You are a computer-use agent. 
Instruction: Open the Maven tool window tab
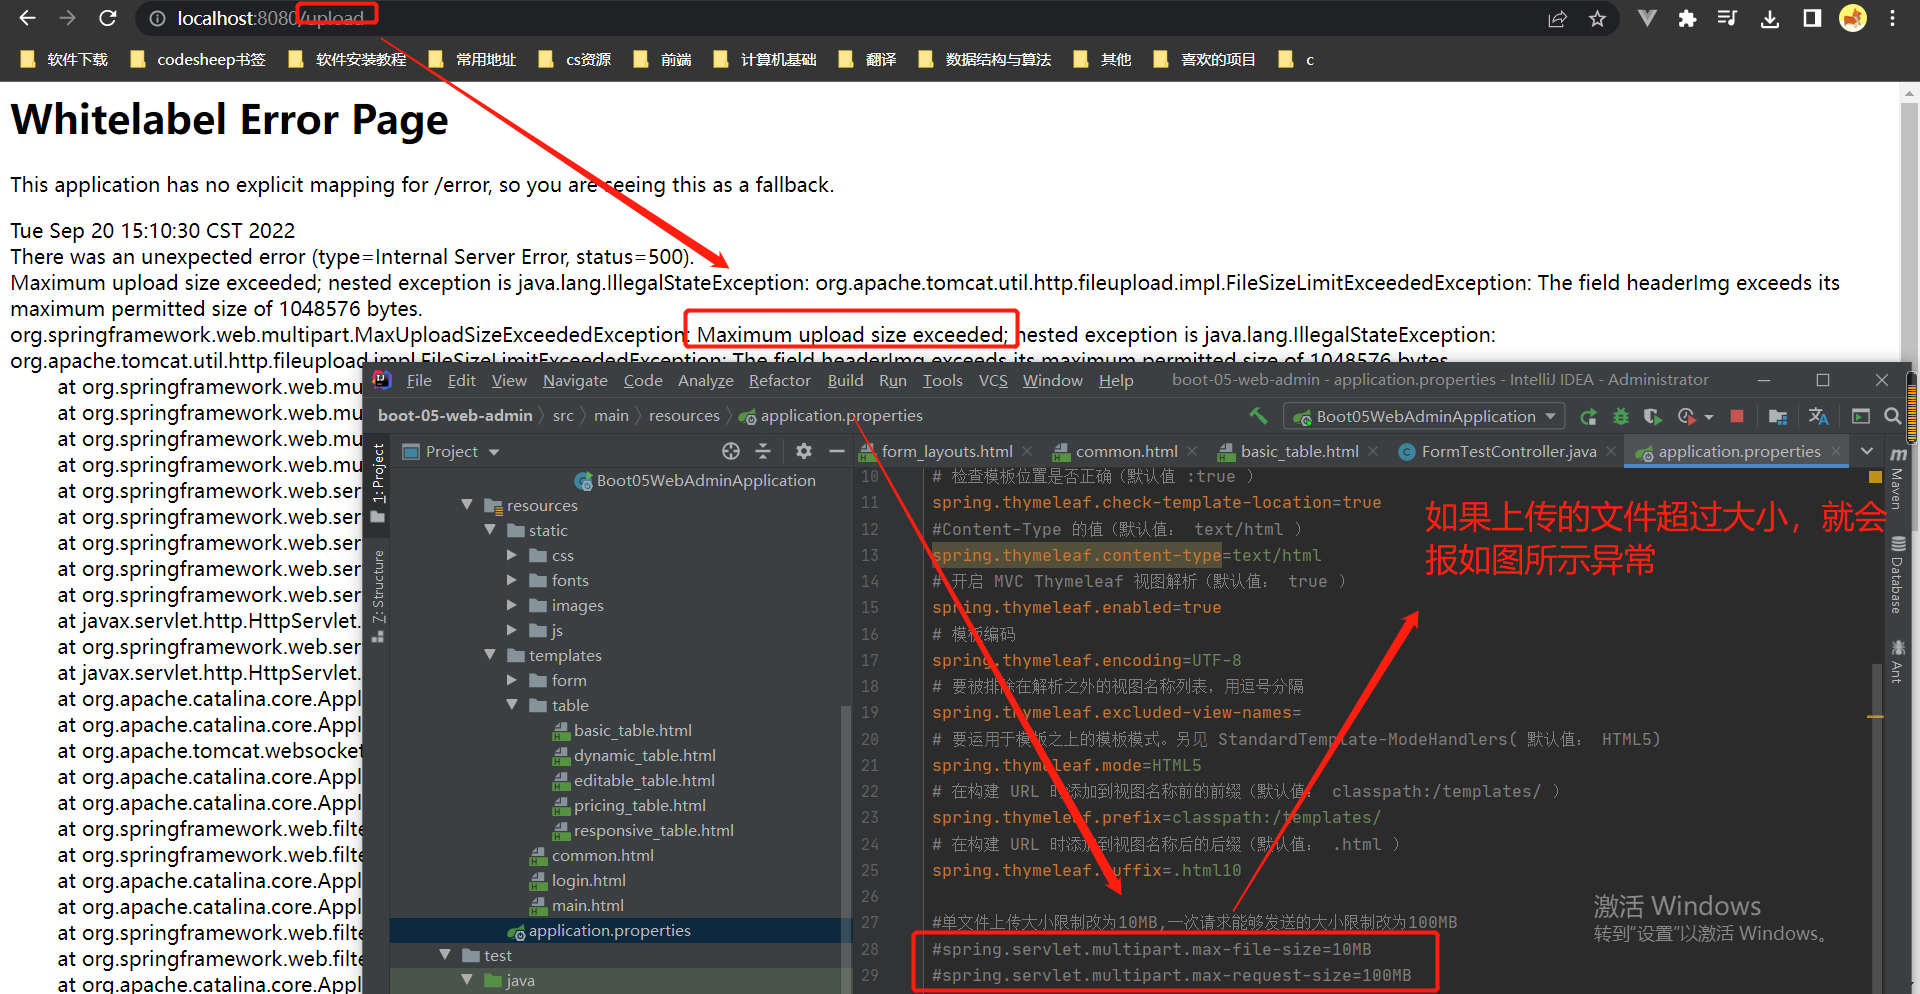[x=1896, y=482]
